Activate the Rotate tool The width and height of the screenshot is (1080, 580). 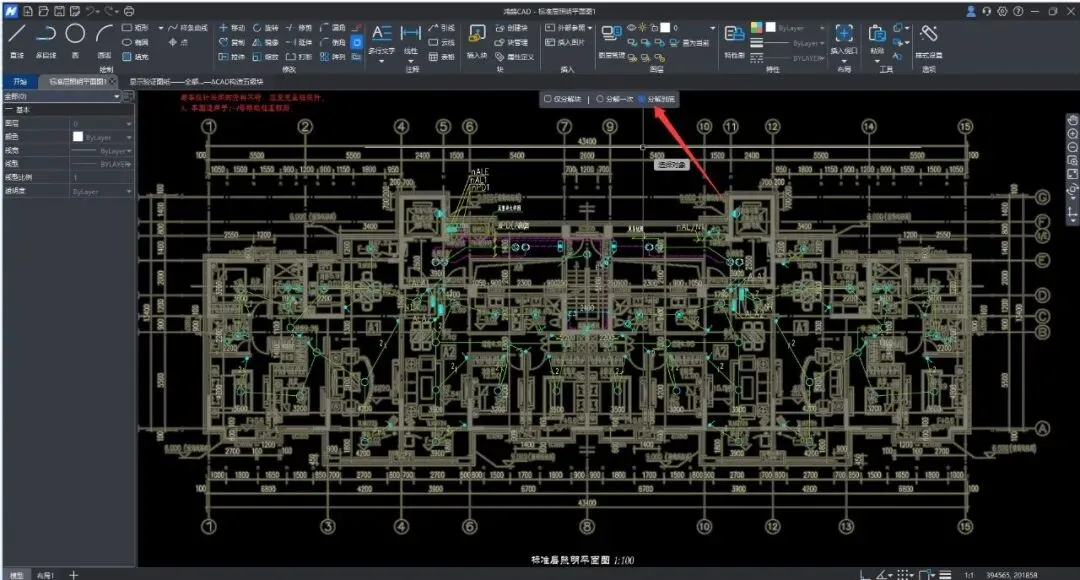point(266,28)
